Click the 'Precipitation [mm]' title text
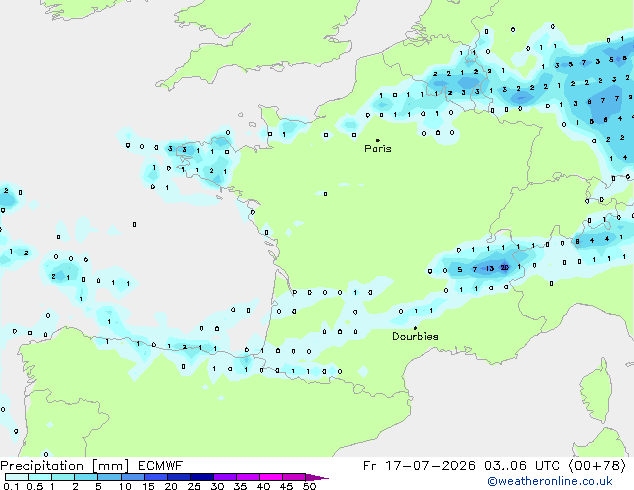Screen dimensions: 634x490 65,466
